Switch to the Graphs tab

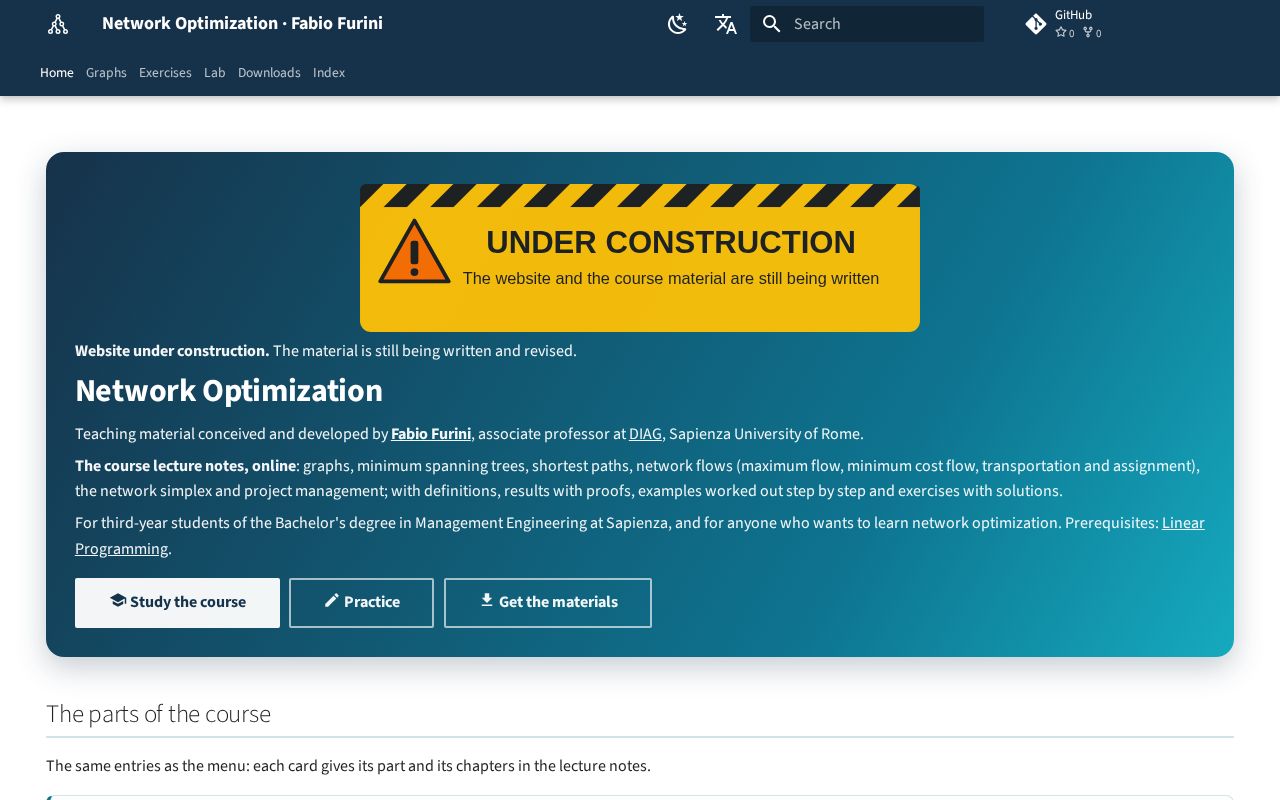click(106, 73)
